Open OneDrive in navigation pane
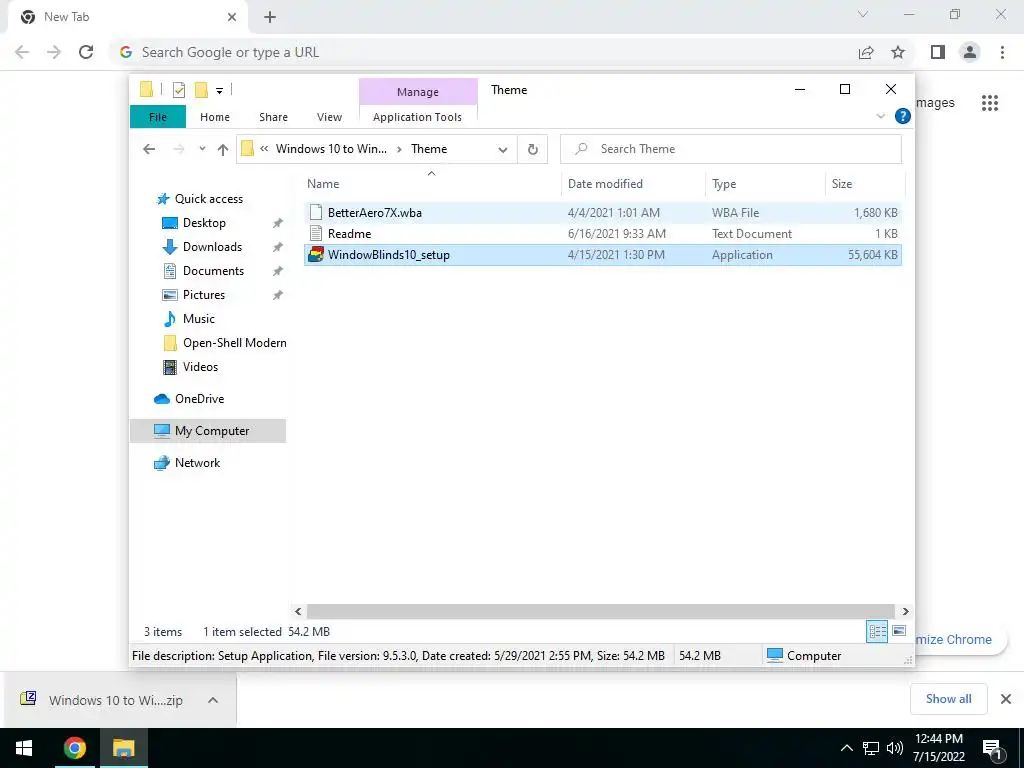Viewport: 1024px width, 768px height. coord(199,399)
